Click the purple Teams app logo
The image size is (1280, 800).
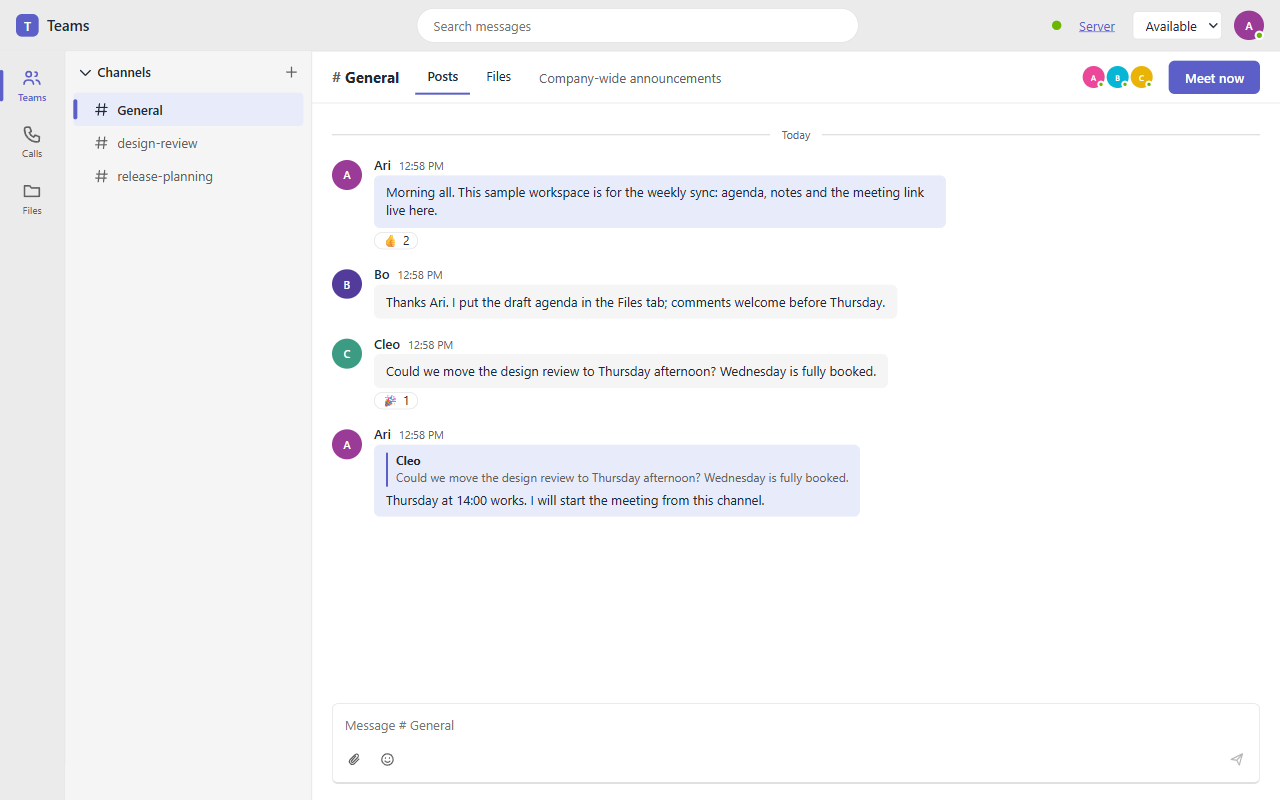tap(27, 26)
